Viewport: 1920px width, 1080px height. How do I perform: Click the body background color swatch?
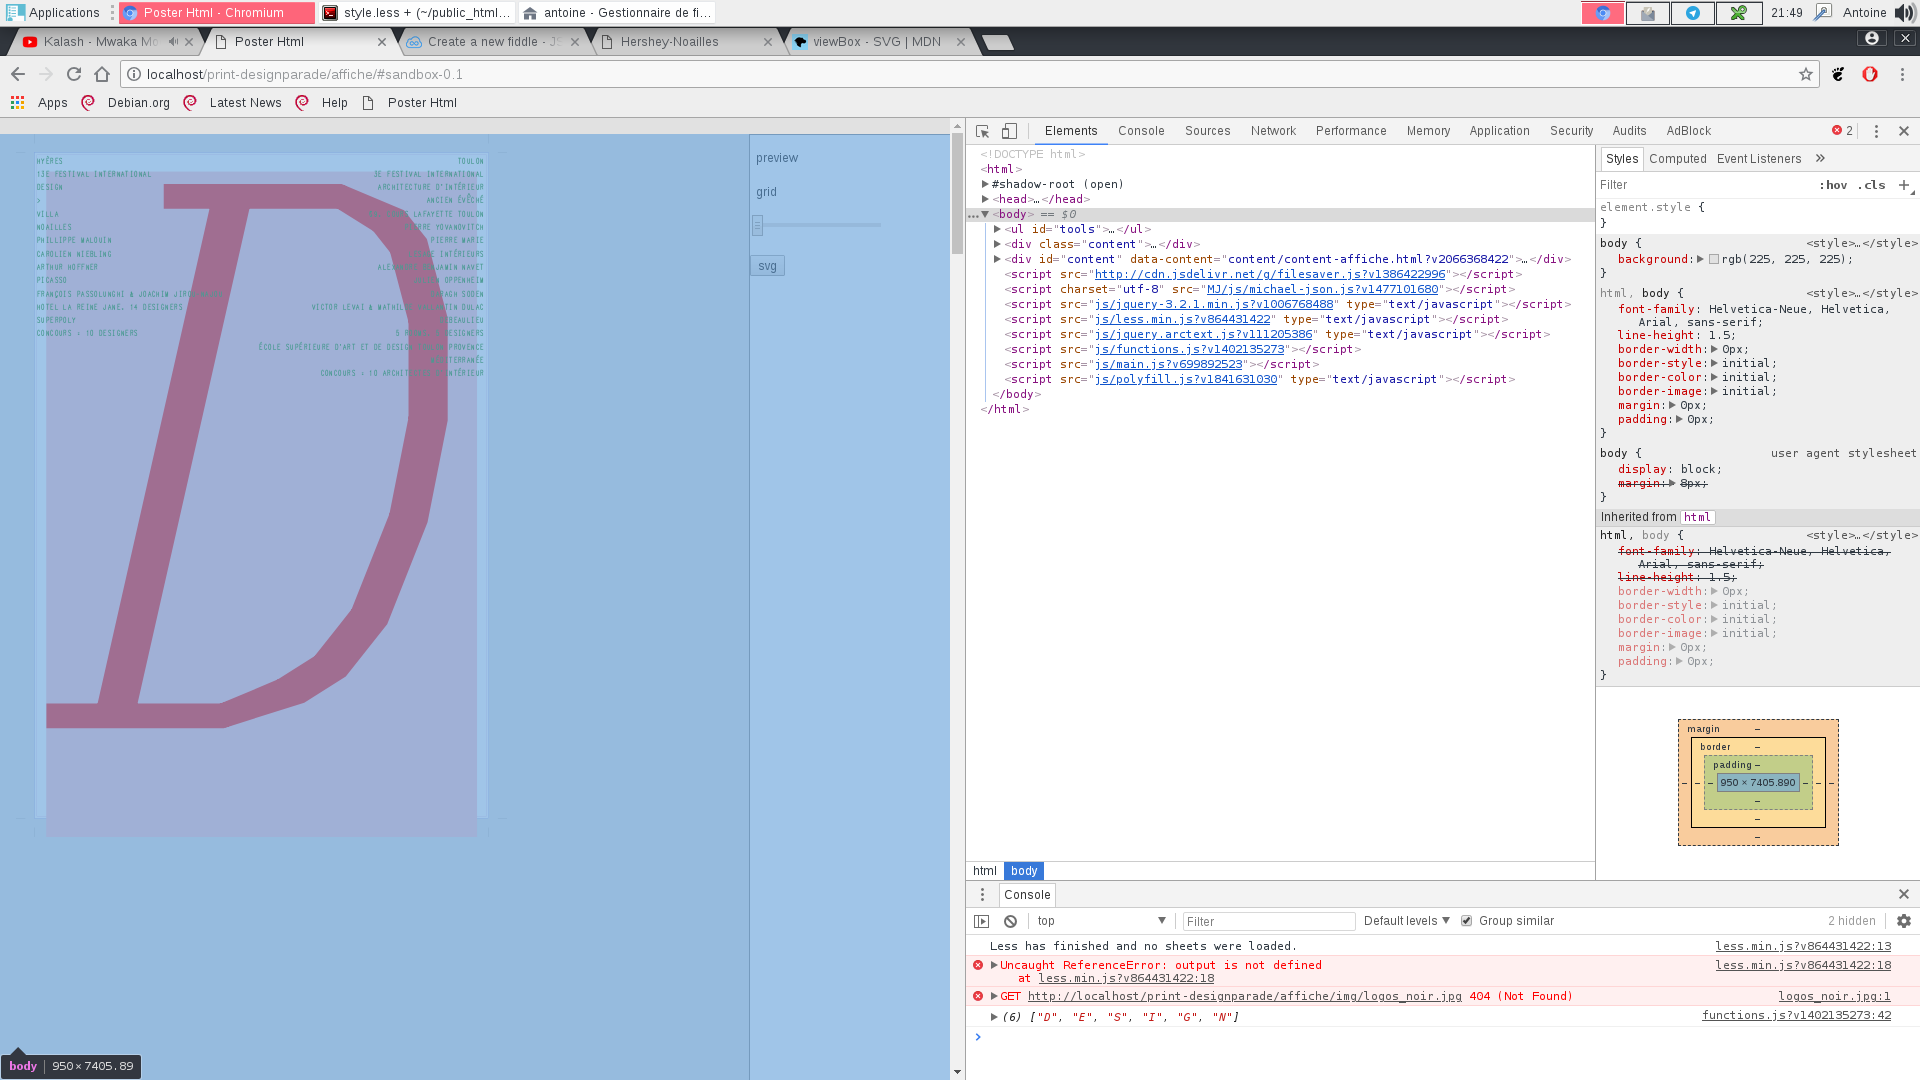click(1714, 259)
